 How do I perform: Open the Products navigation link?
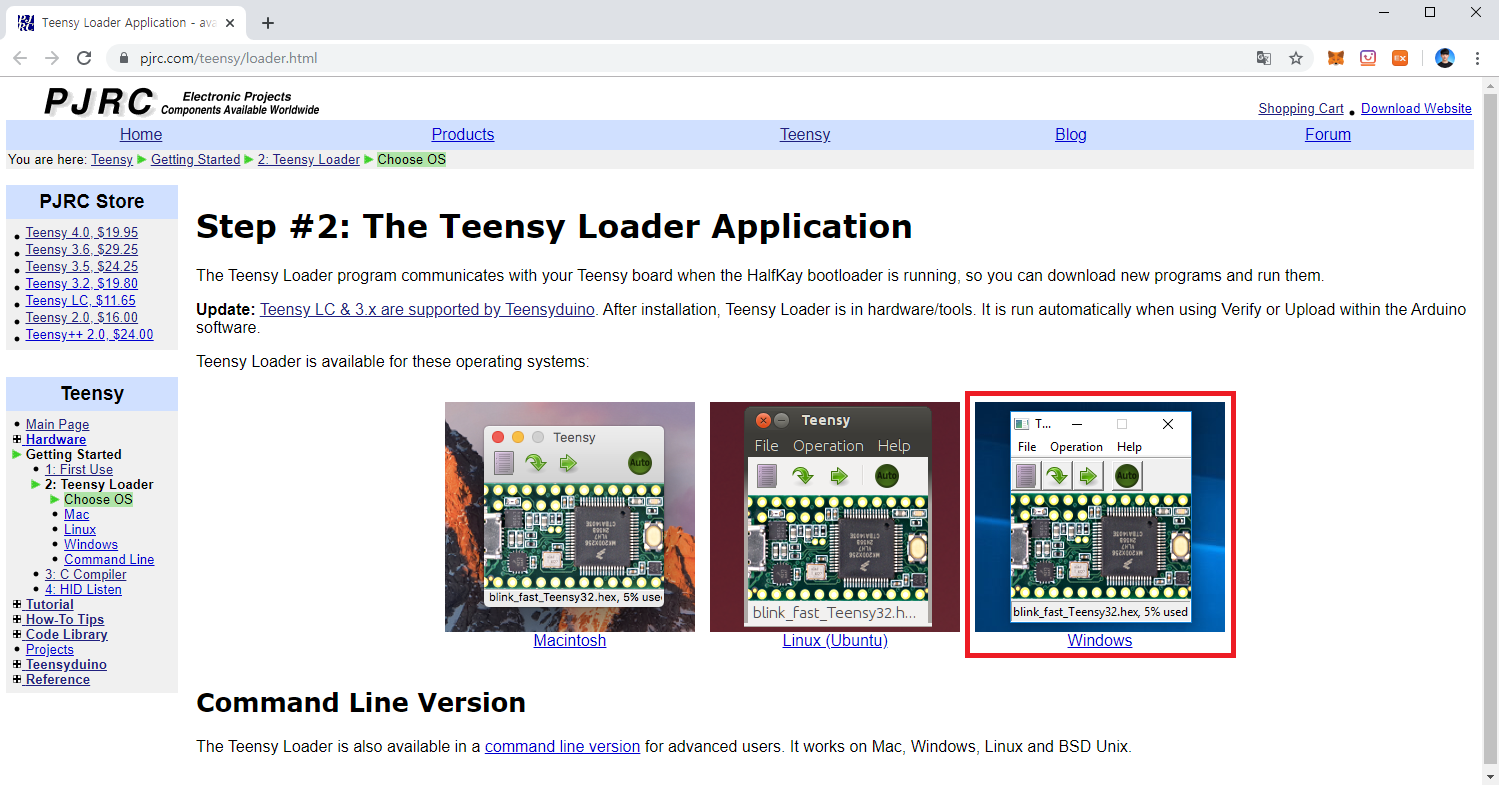coord(463,134)
